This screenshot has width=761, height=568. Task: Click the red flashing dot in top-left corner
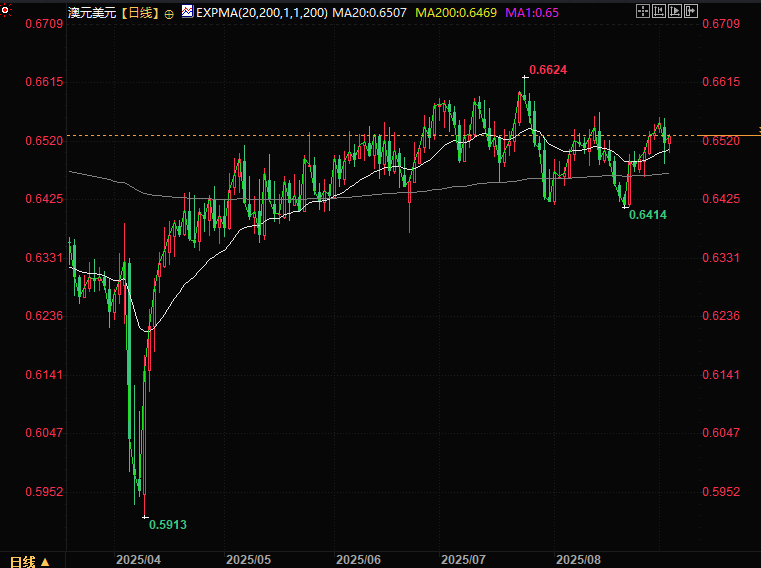[x=5, y=9]
